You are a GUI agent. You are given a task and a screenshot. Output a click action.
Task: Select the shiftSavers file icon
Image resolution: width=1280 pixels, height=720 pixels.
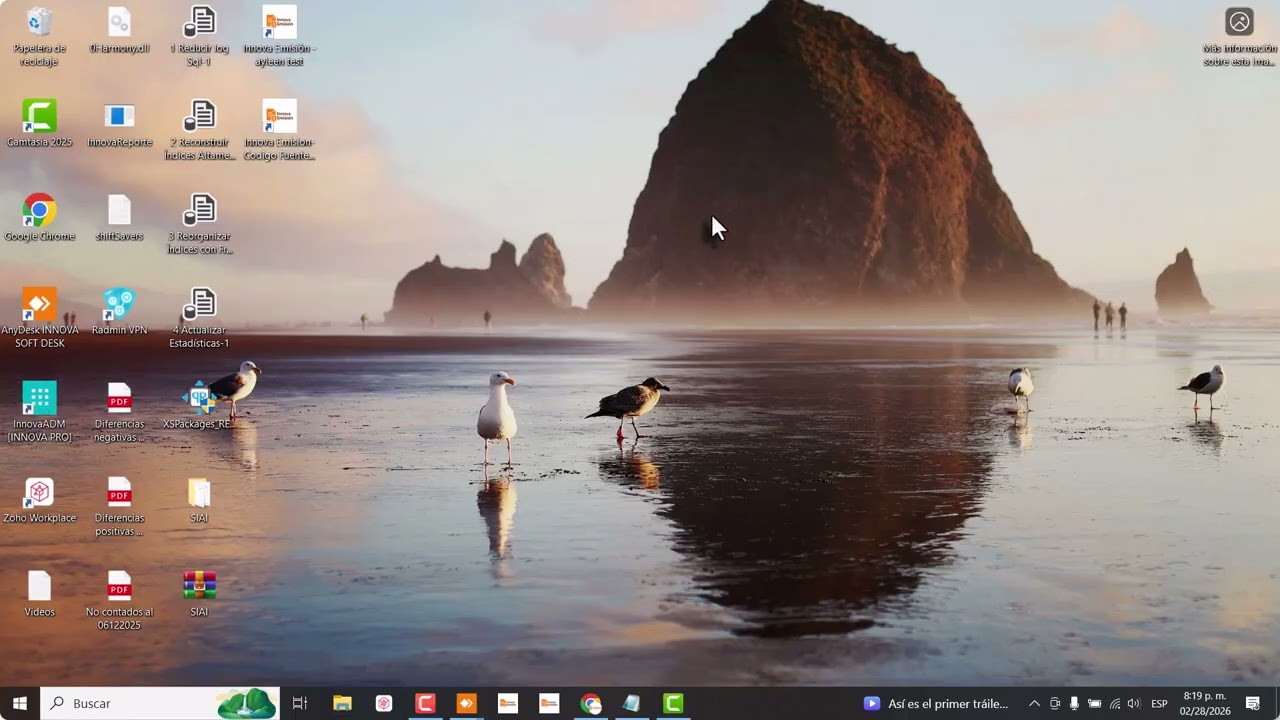119,218
